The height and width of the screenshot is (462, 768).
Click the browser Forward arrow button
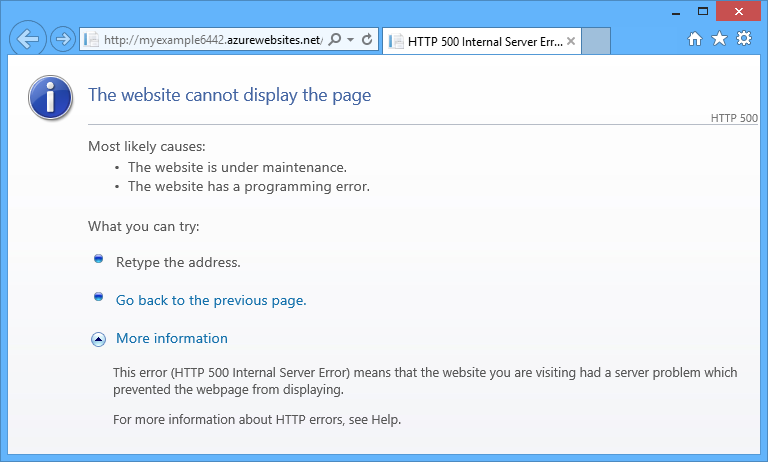click(x=63, y=39)
